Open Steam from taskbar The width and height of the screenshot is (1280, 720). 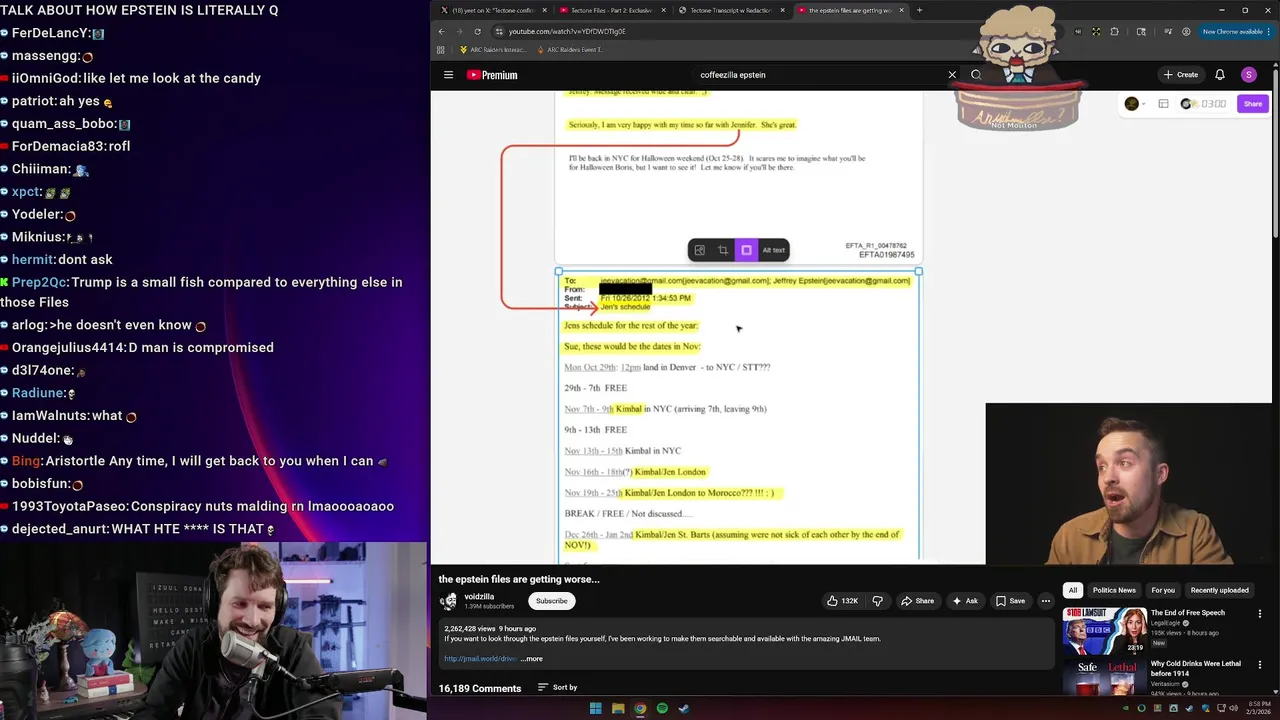(x=684, y=709)
